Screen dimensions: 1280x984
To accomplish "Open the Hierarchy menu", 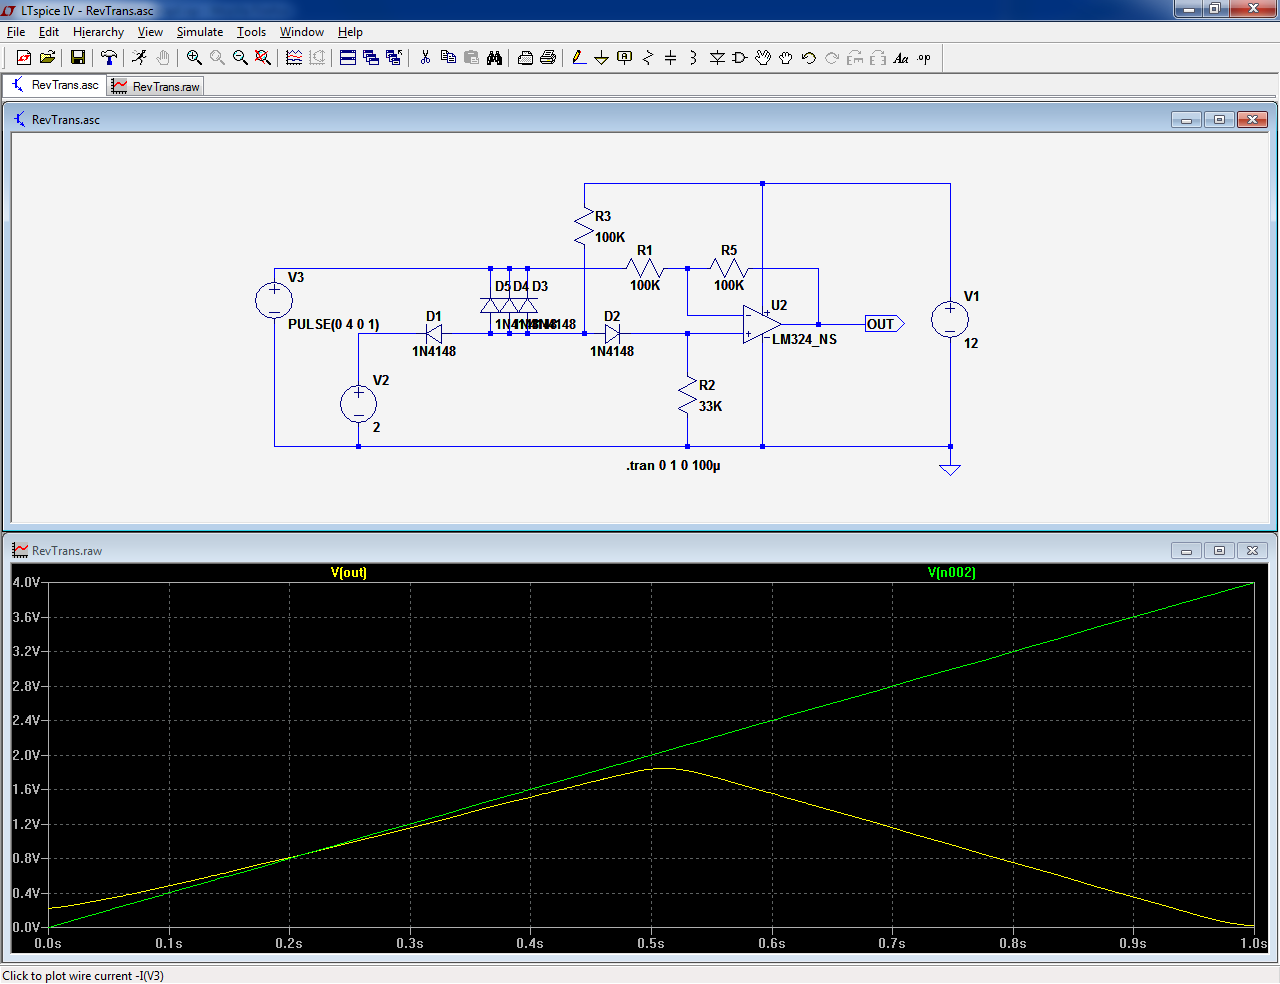I will (98, 32).
